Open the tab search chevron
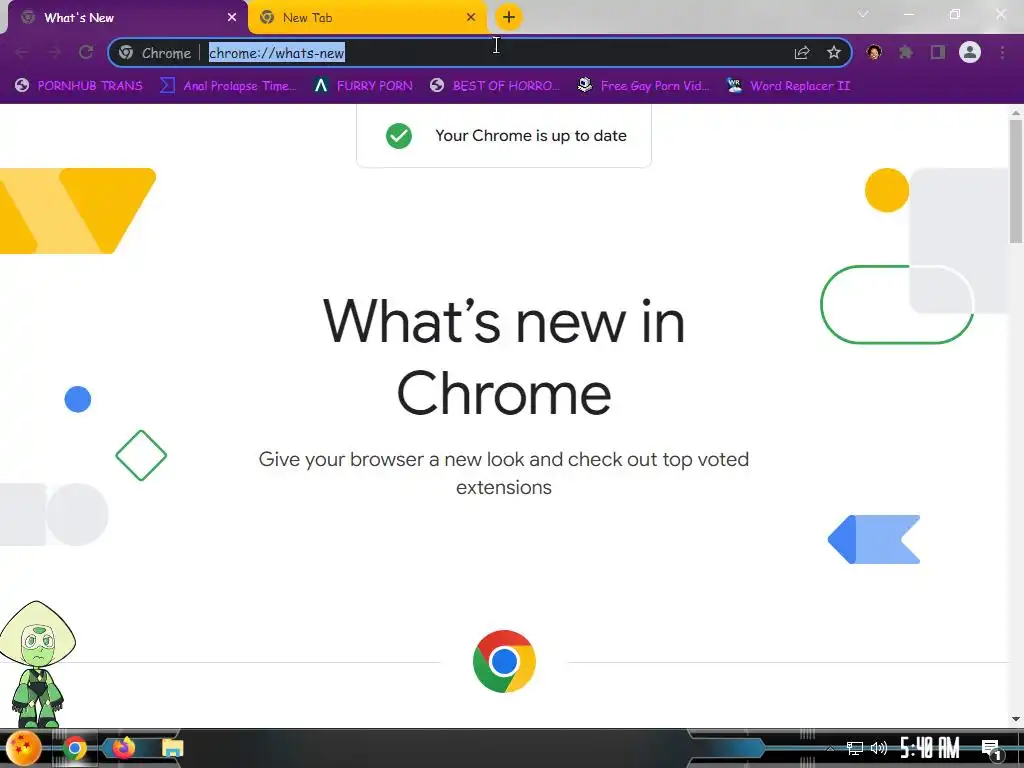Screen dimensions: 1024x768 863,14
